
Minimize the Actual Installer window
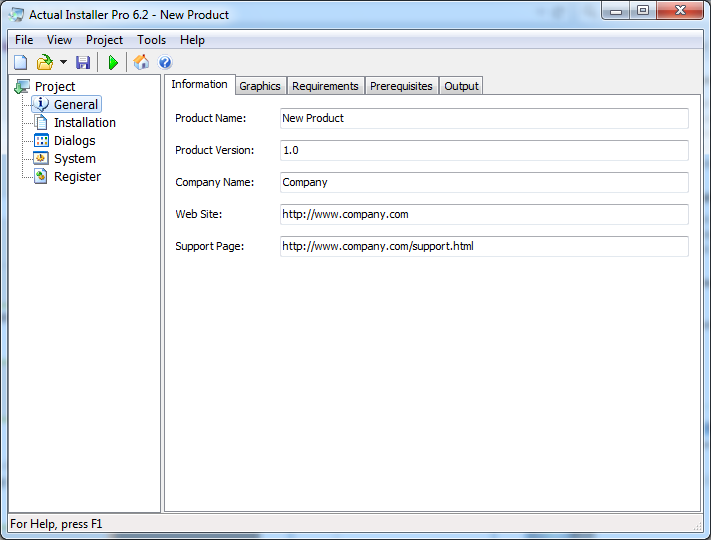coord(616,11)
